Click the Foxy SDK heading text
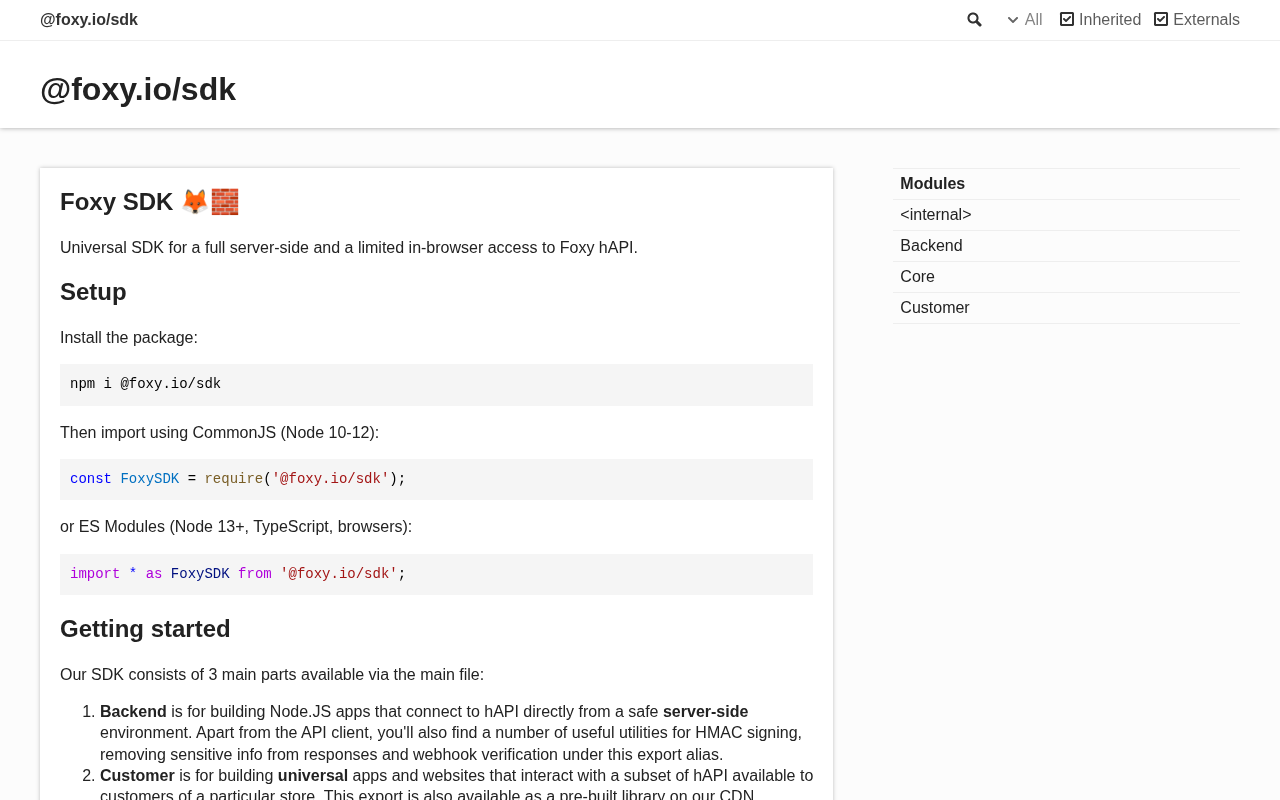 [116, 202]
